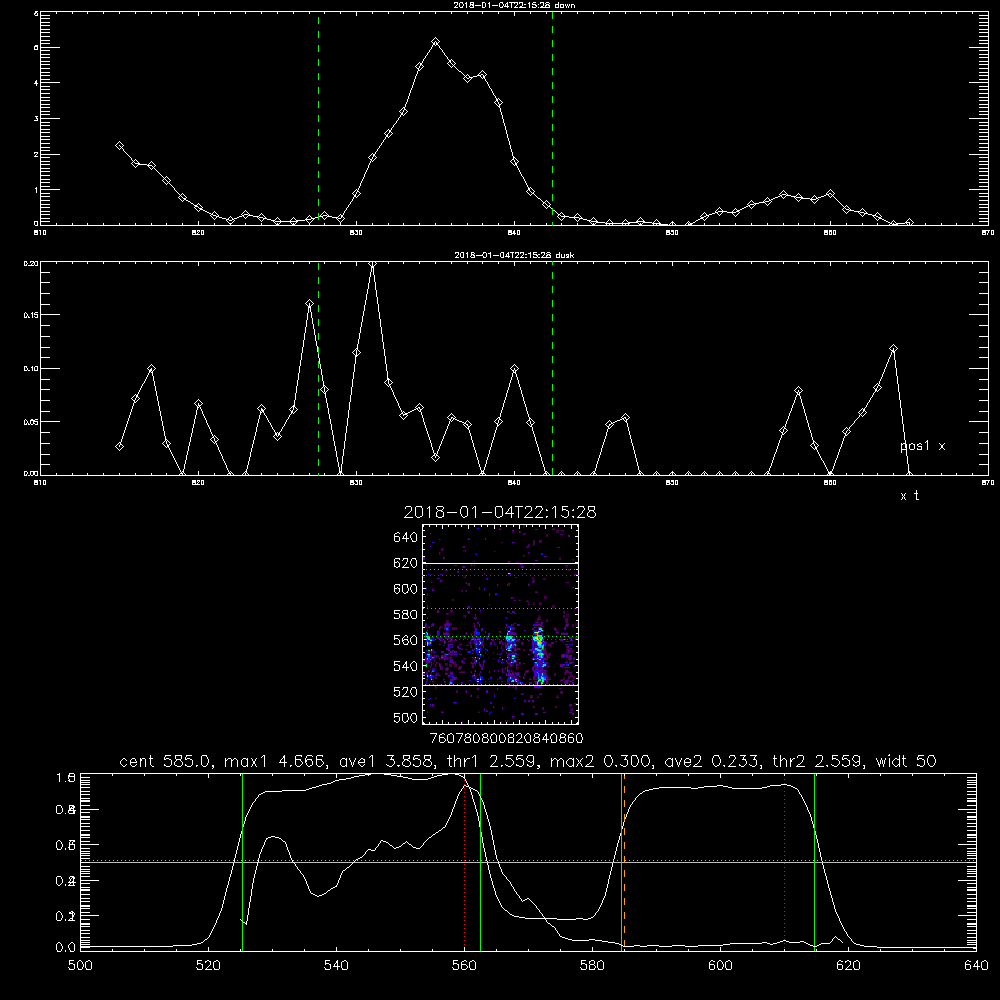Open the colored heatmap image panel
The image size is (1000, 1000).
(x=501, y=624)
